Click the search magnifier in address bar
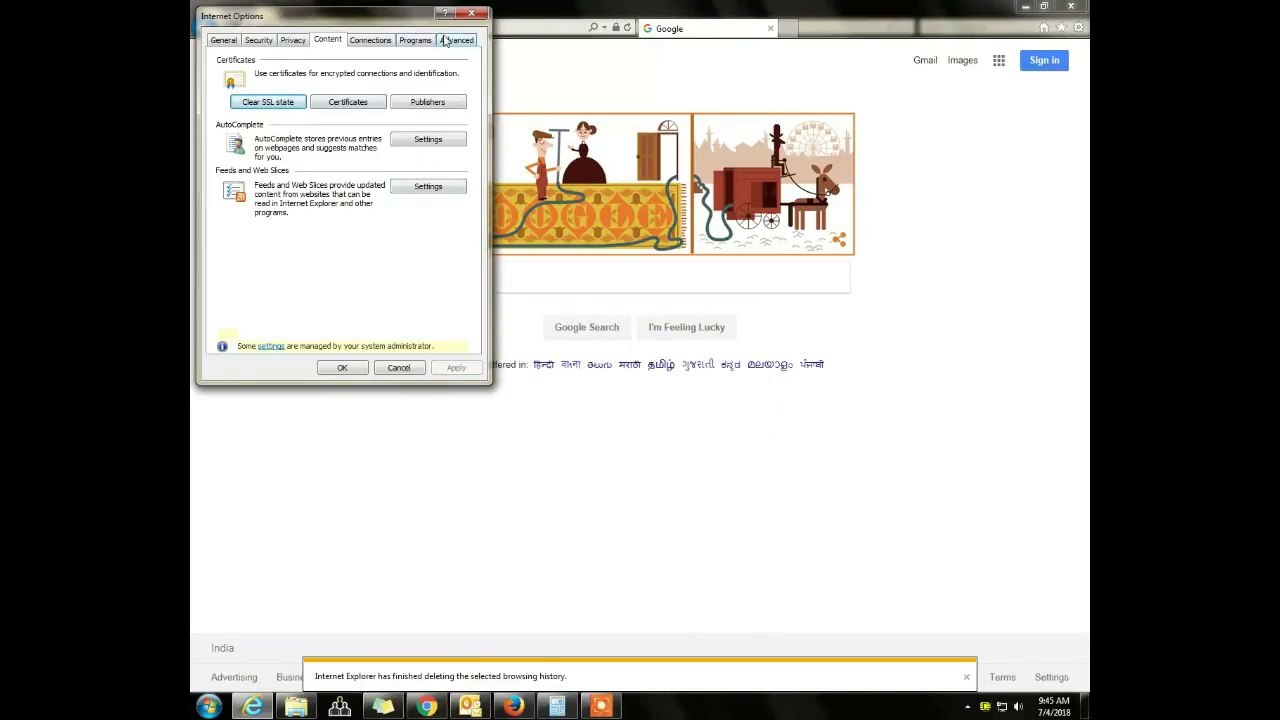Image resolution: width=1280 pixels, height=720 pixels. click(593, 28)
